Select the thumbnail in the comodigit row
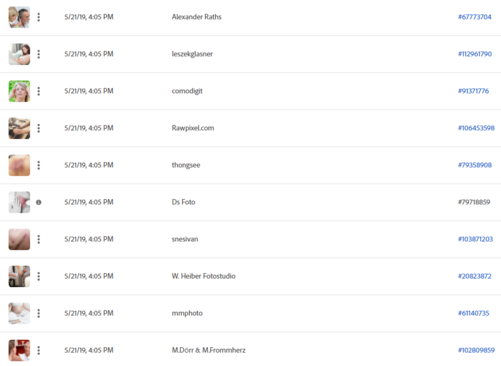Screen dimensions: 501x366 [x=19, y=91]
